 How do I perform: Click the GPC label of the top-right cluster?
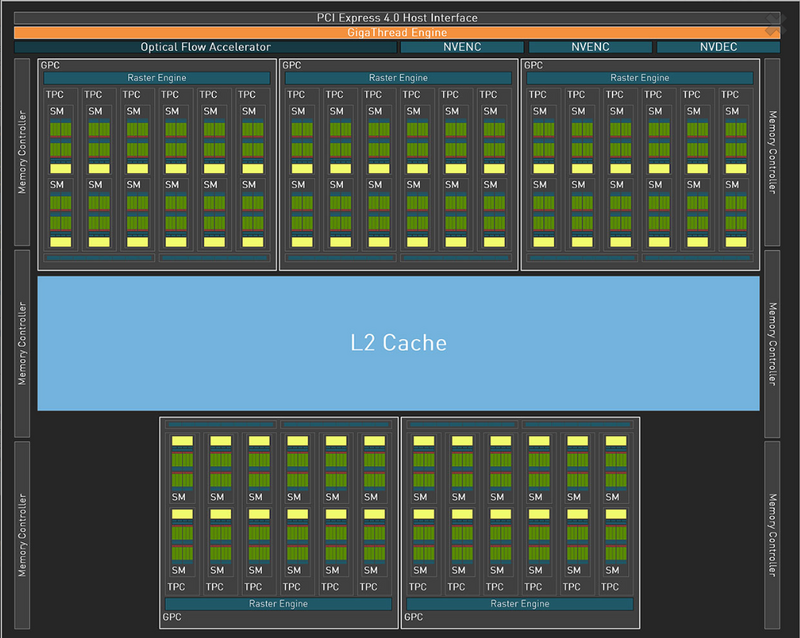click(x=533, y=65)
